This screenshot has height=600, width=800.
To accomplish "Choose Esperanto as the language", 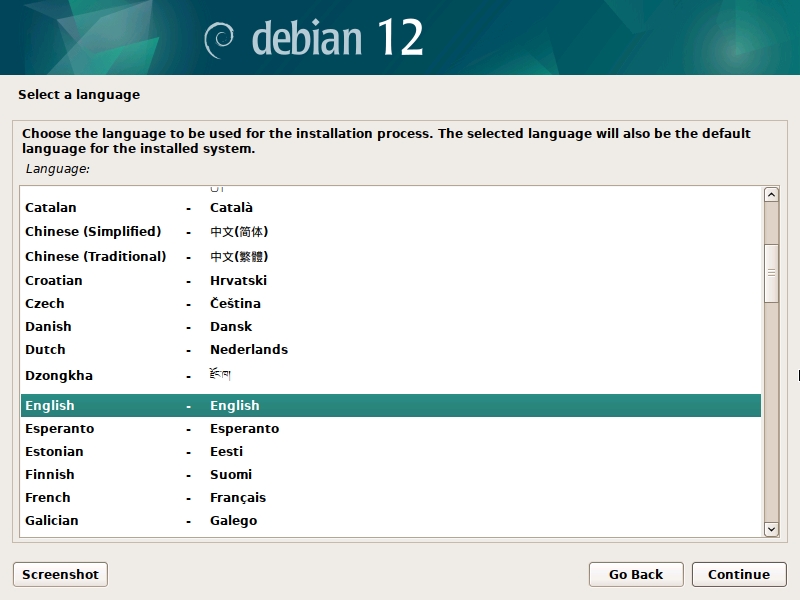I will (x=59, y=429).
